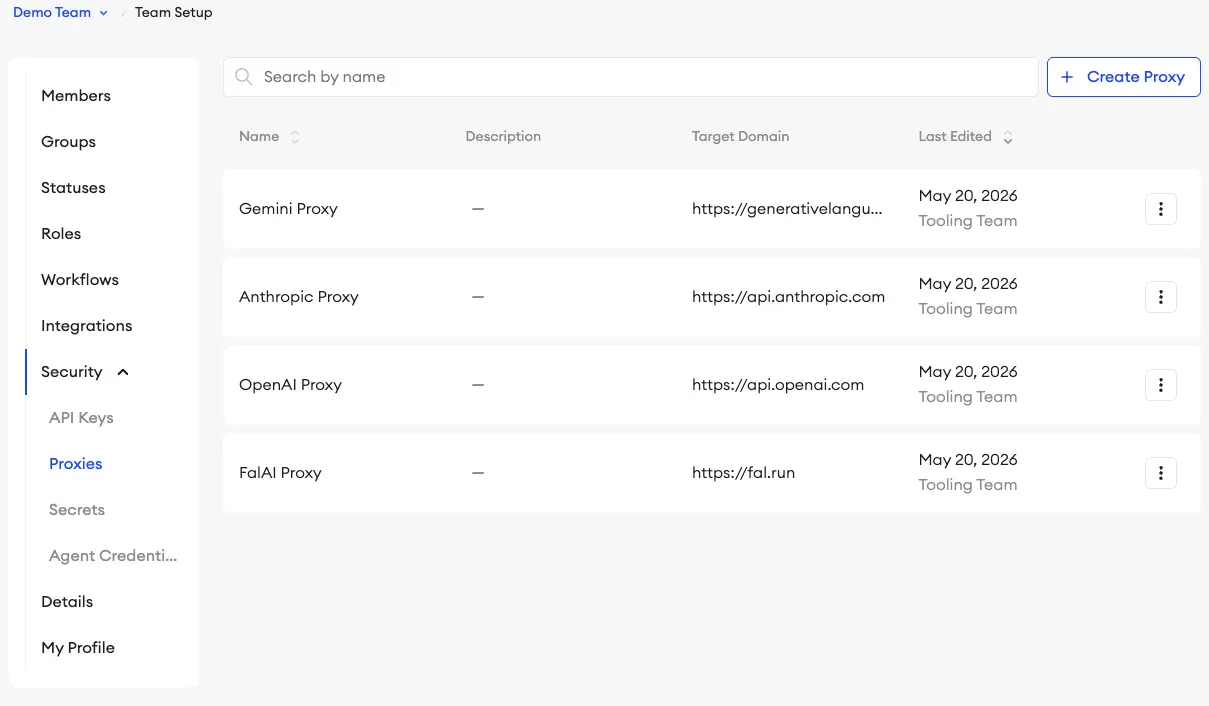Click the search magnifier icon
This screenshot has width=1209, height=706.
(x=243, y=77)
